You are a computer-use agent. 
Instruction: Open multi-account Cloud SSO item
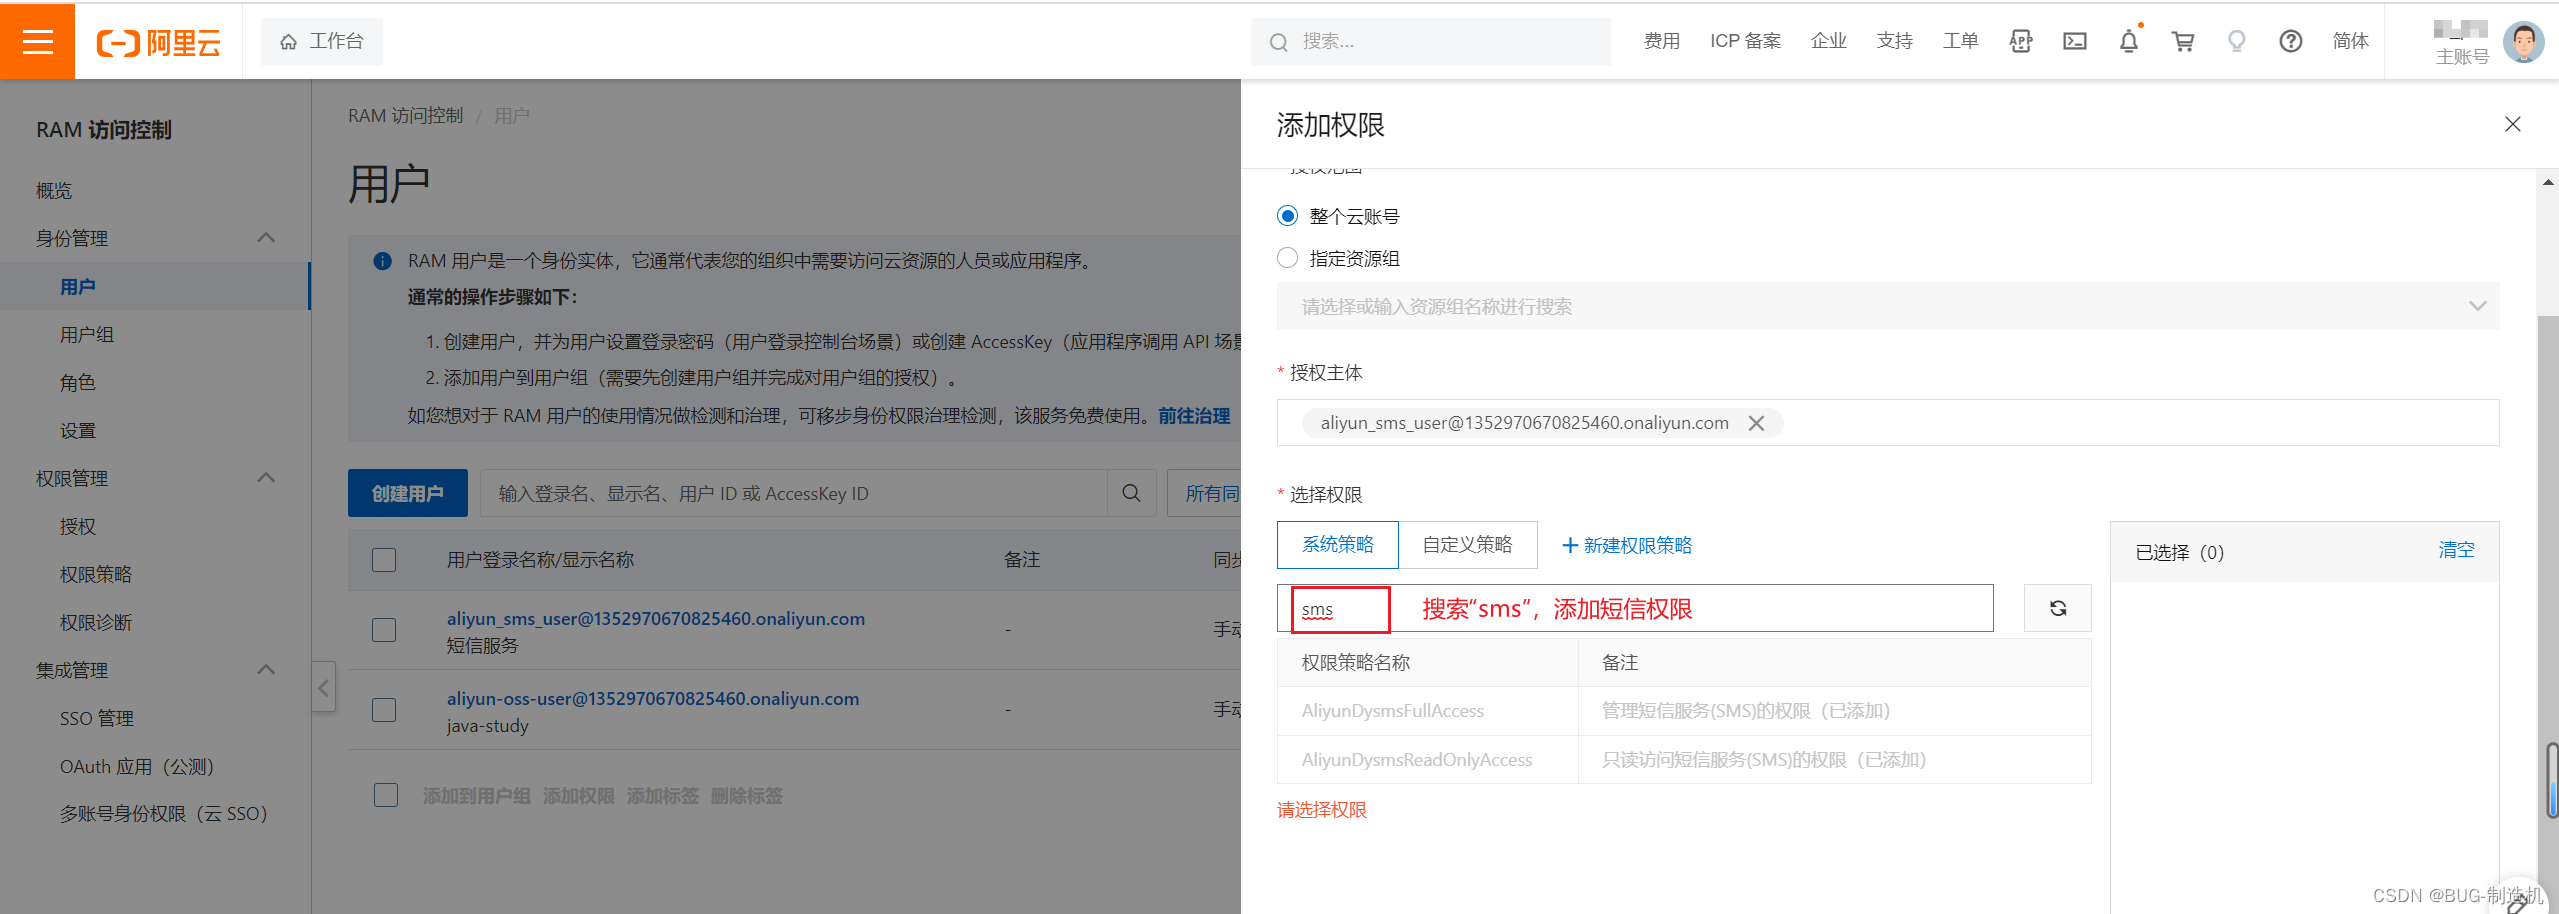coord(164,813)
